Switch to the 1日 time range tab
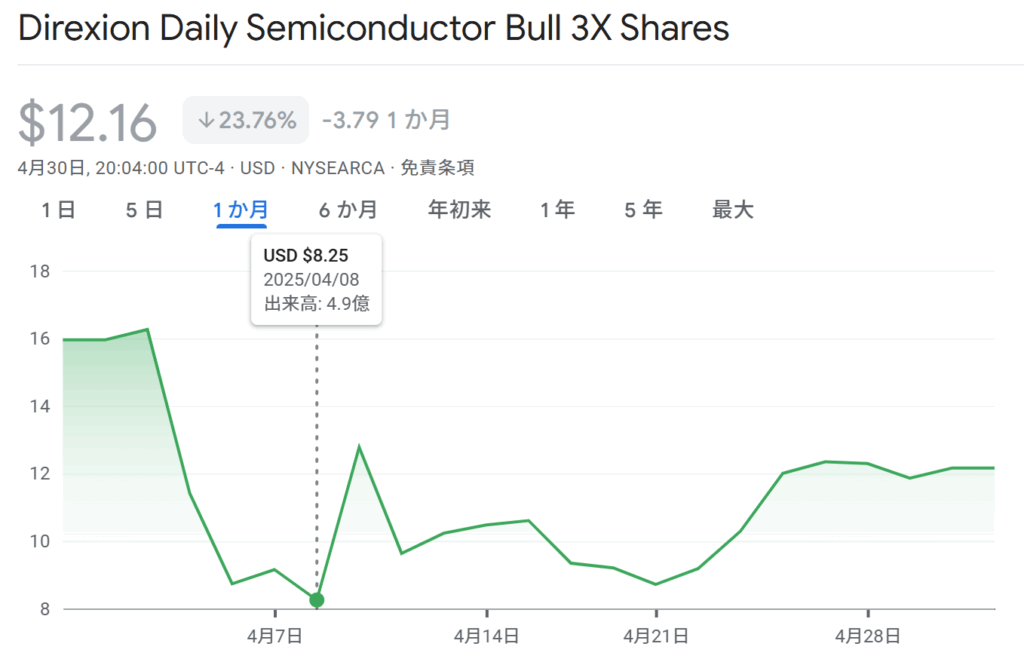 pos(58,210)
